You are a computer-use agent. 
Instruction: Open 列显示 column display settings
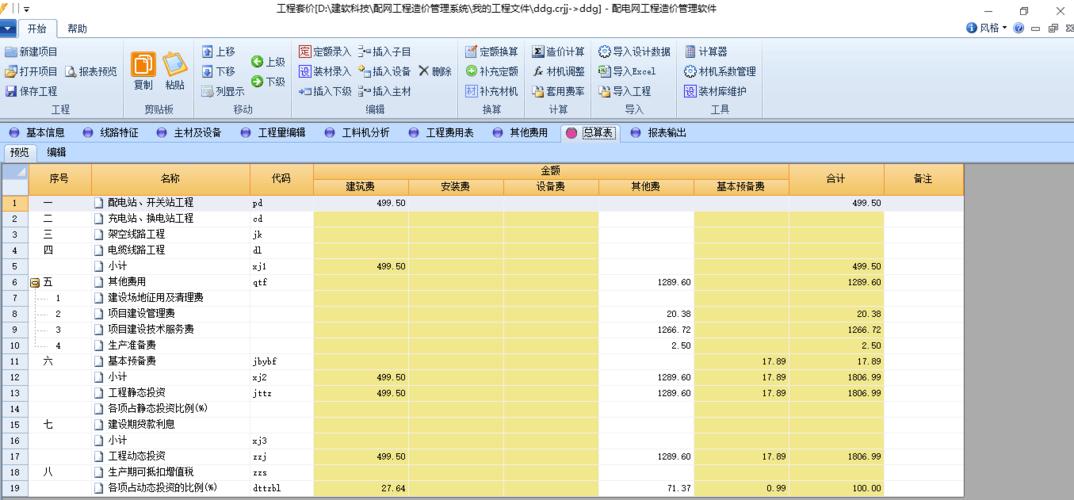(223, 91)
